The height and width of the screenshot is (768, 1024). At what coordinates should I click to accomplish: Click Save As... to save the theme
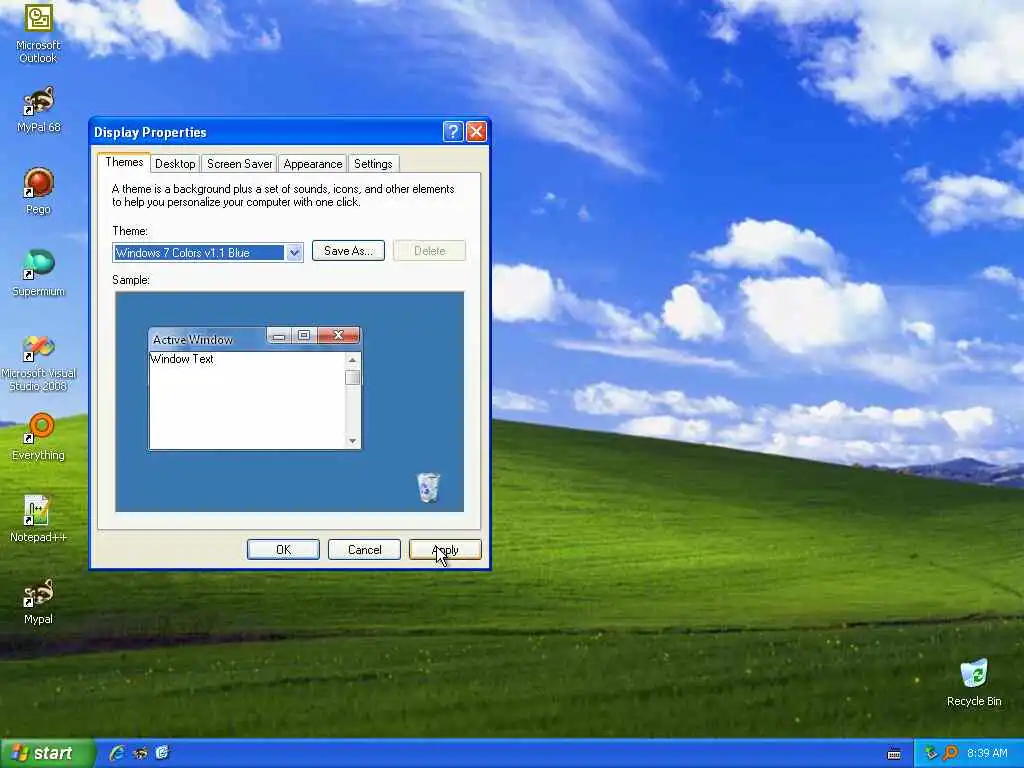pyautogui.click(x=348, y=251)
